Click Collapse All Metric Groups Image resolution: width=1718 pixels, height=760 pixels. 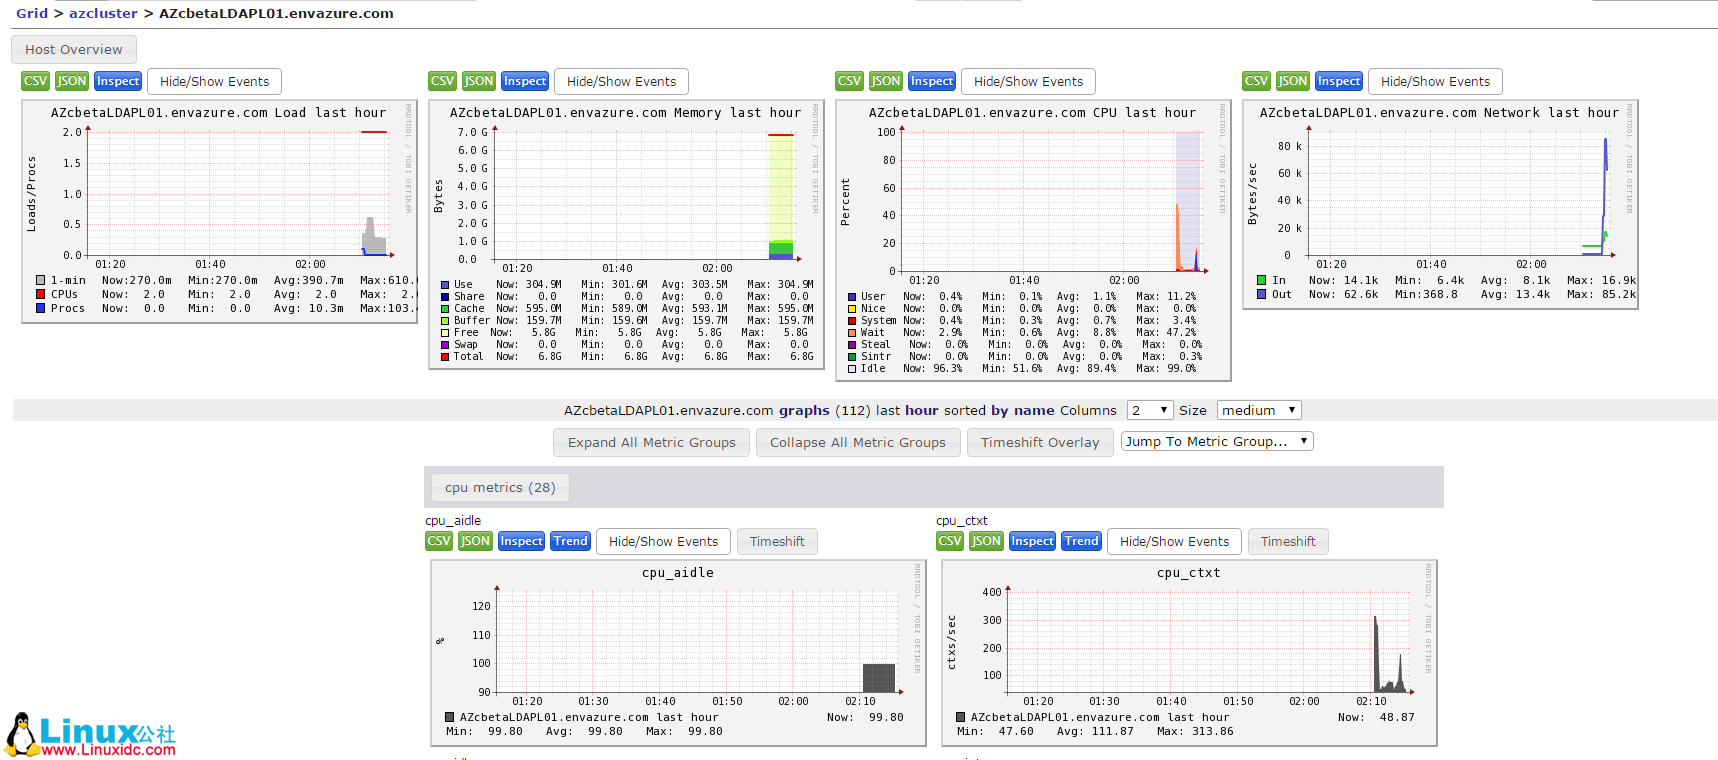858,442
